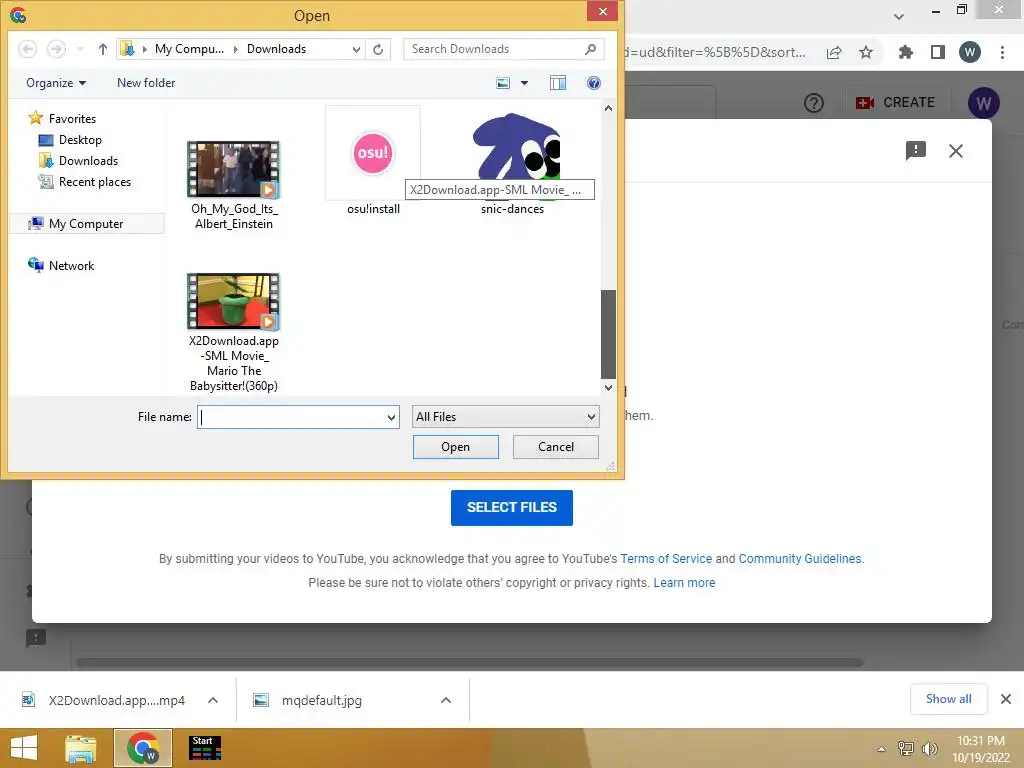Open Chrome tab search chevron
This screenshot has height=768, width=1024.
point(899,17)
